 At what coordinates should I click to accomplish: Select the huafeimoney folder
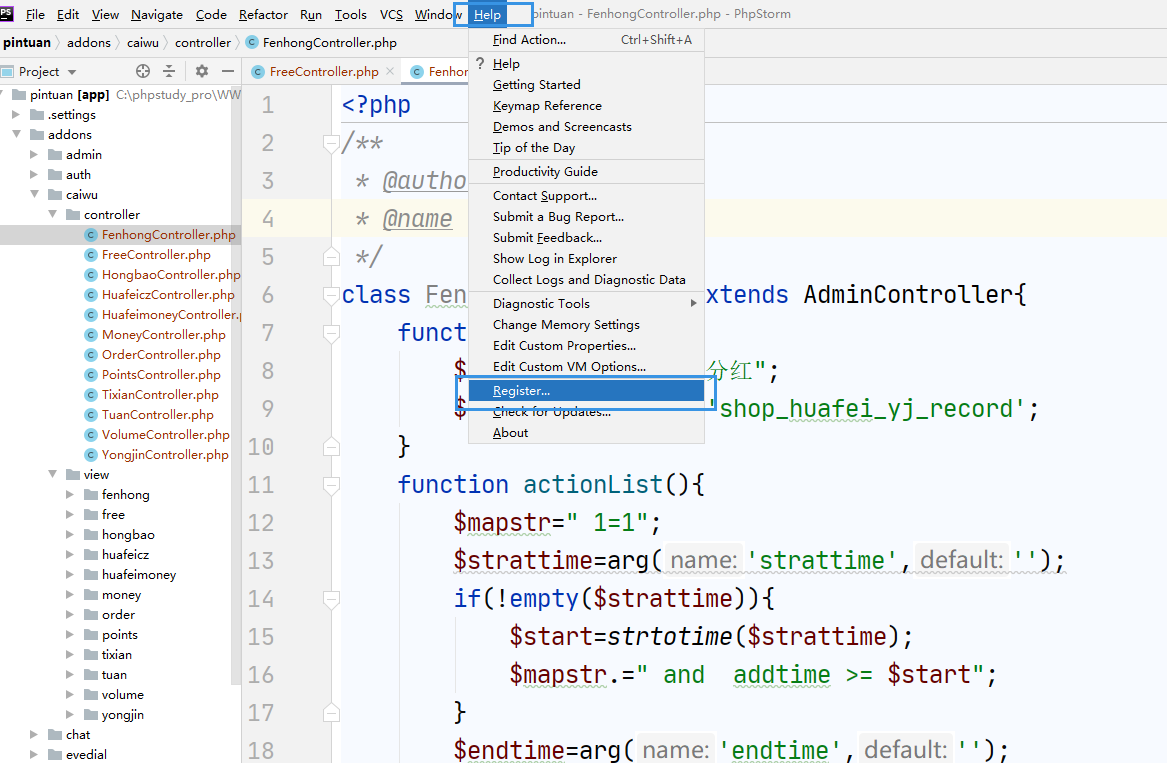coord(138,575)
